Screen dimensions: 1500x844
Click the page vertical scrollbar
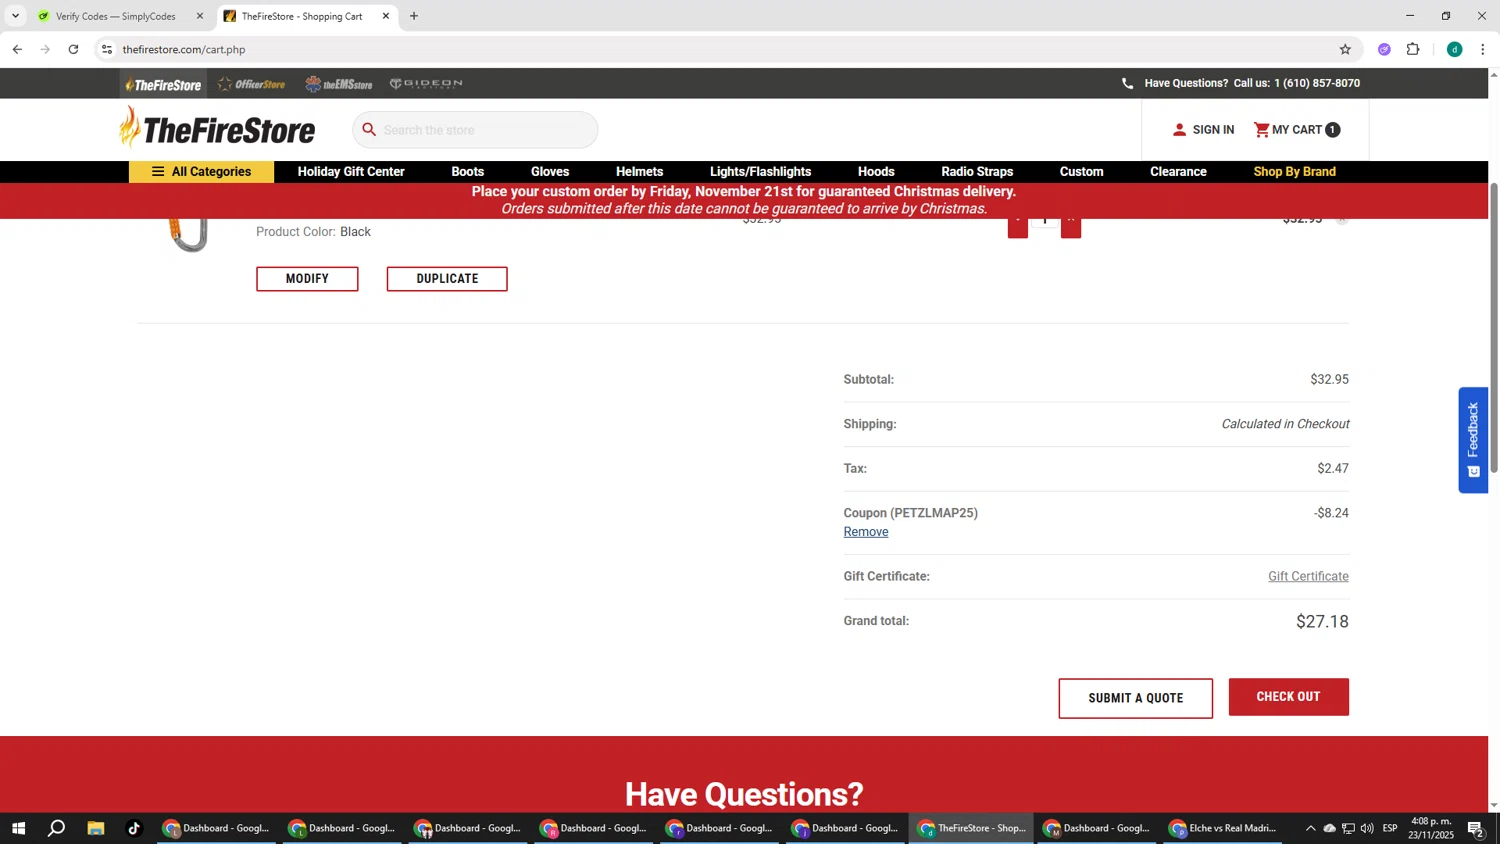(x=1494, y=328)
